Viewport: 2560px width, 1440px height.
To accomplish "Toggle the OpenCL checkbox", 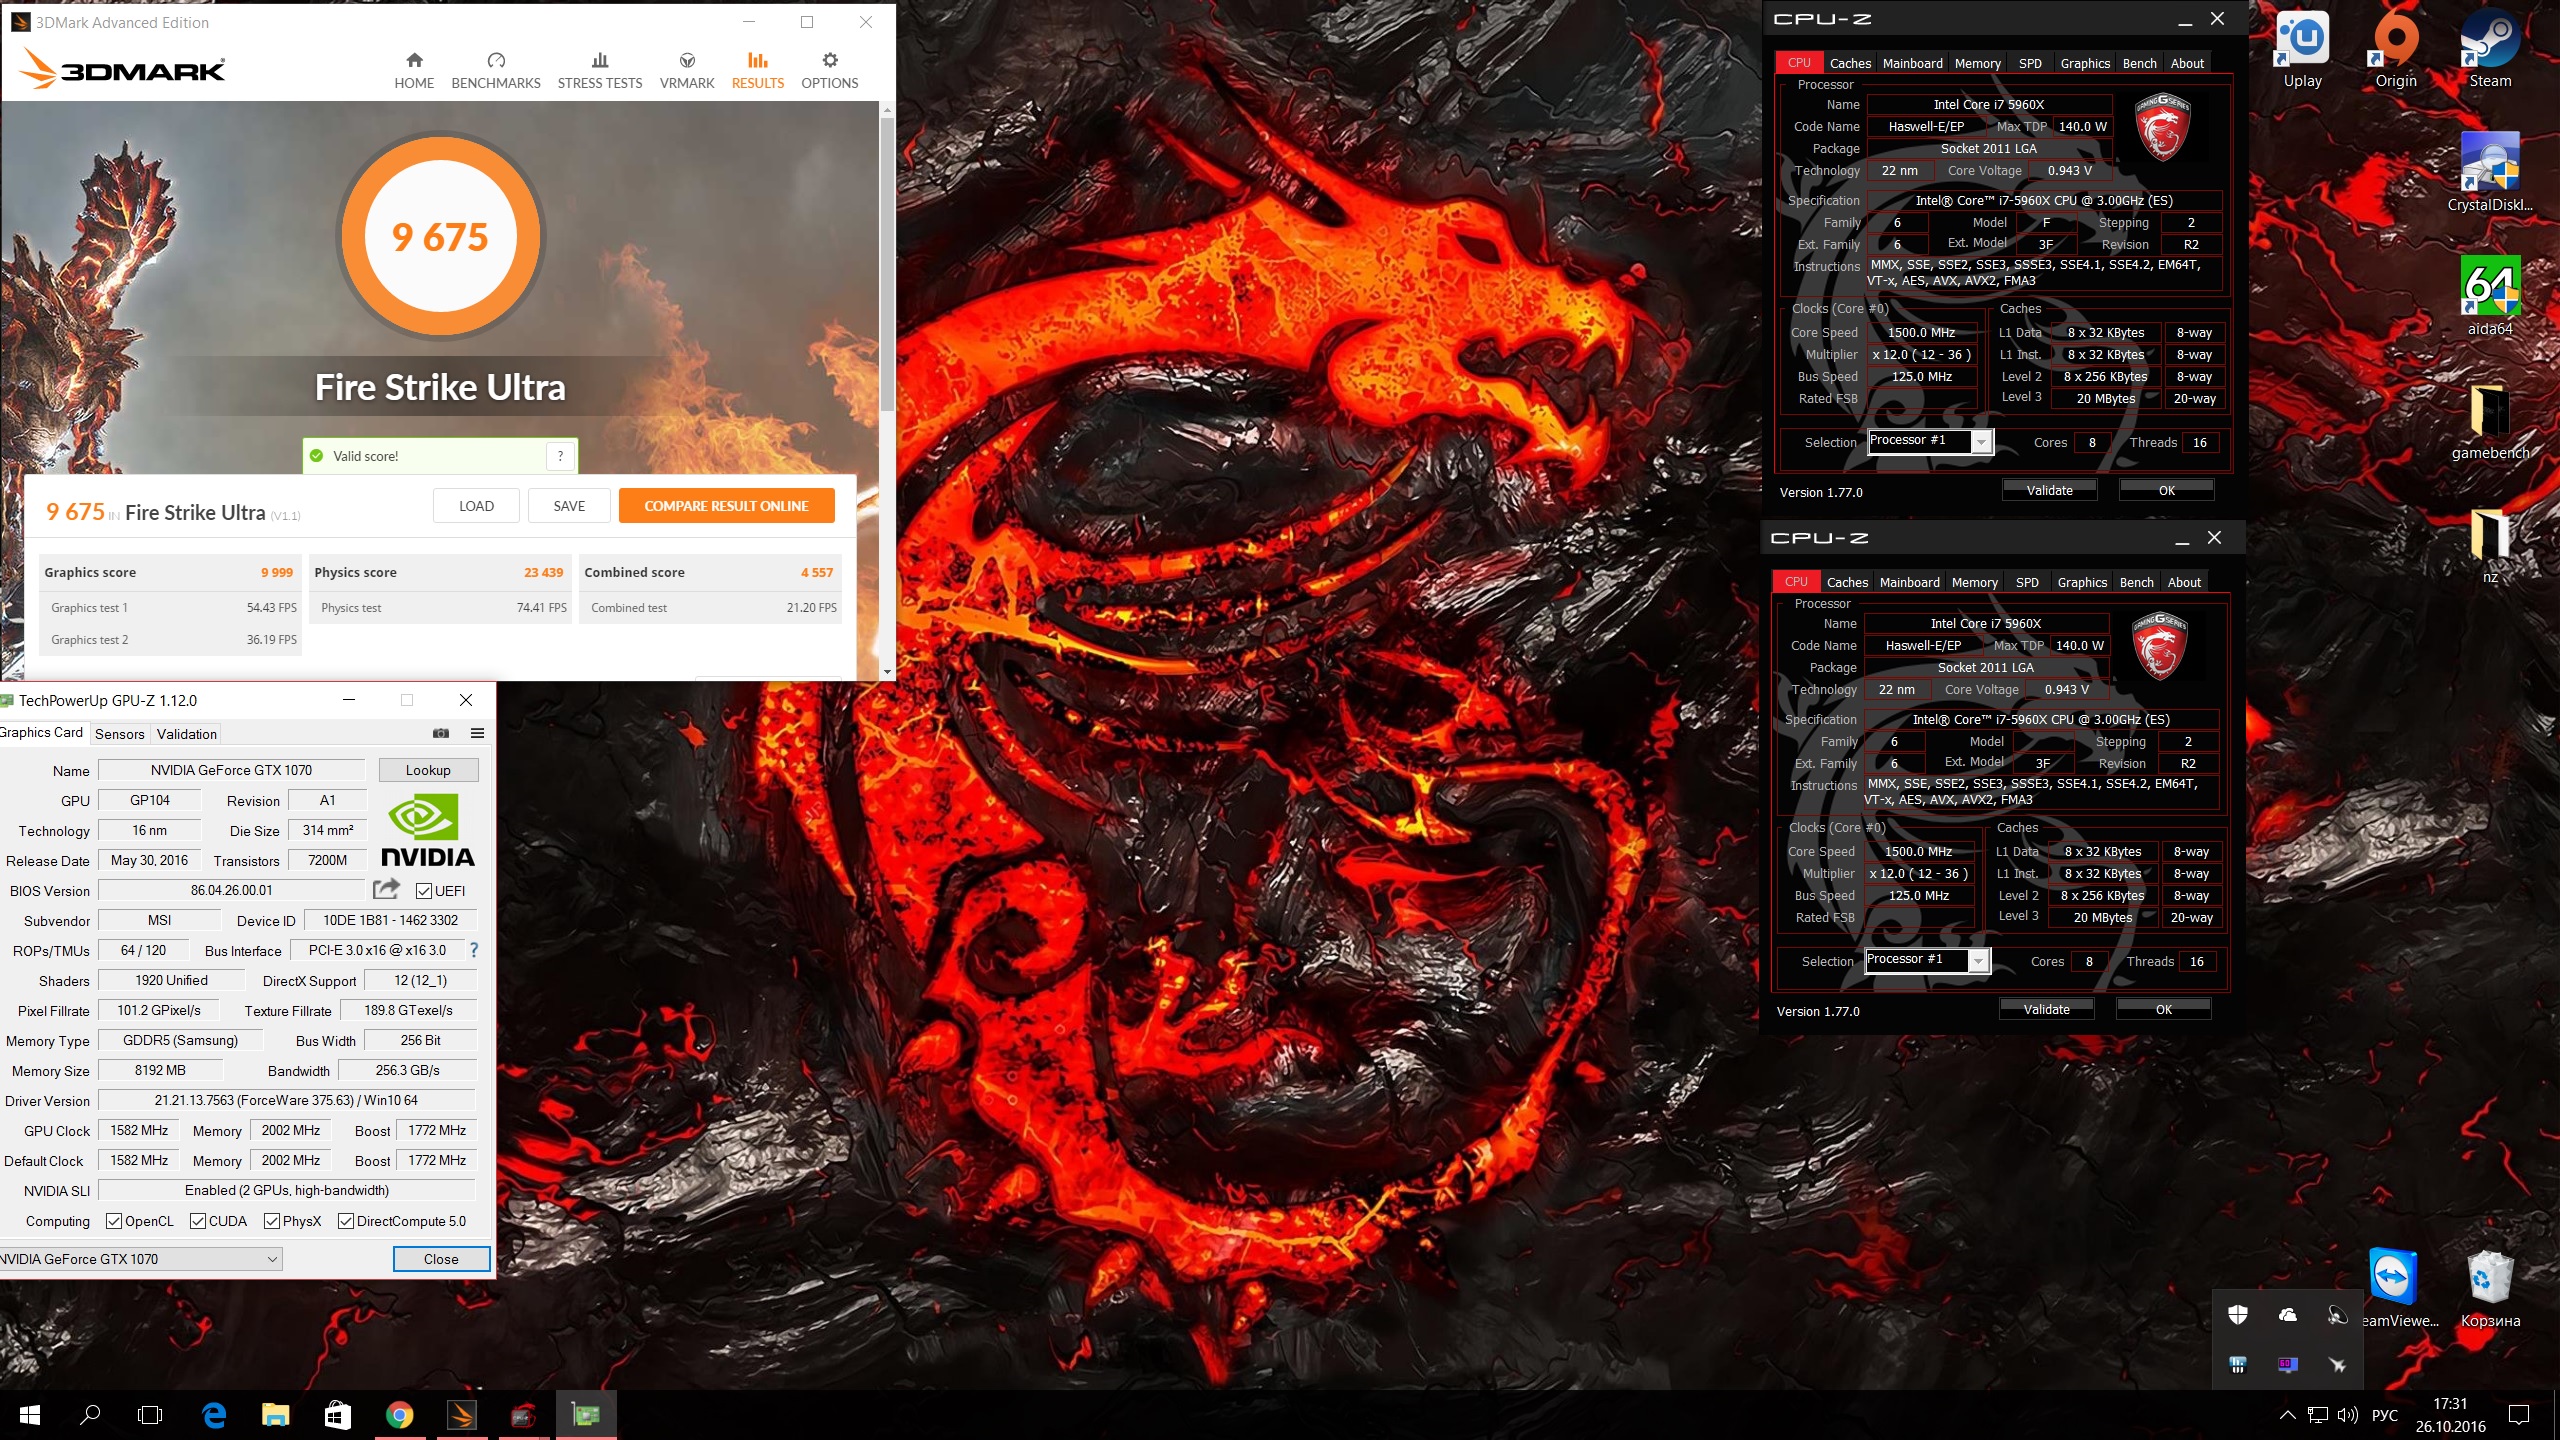I will pos(114,1221).
